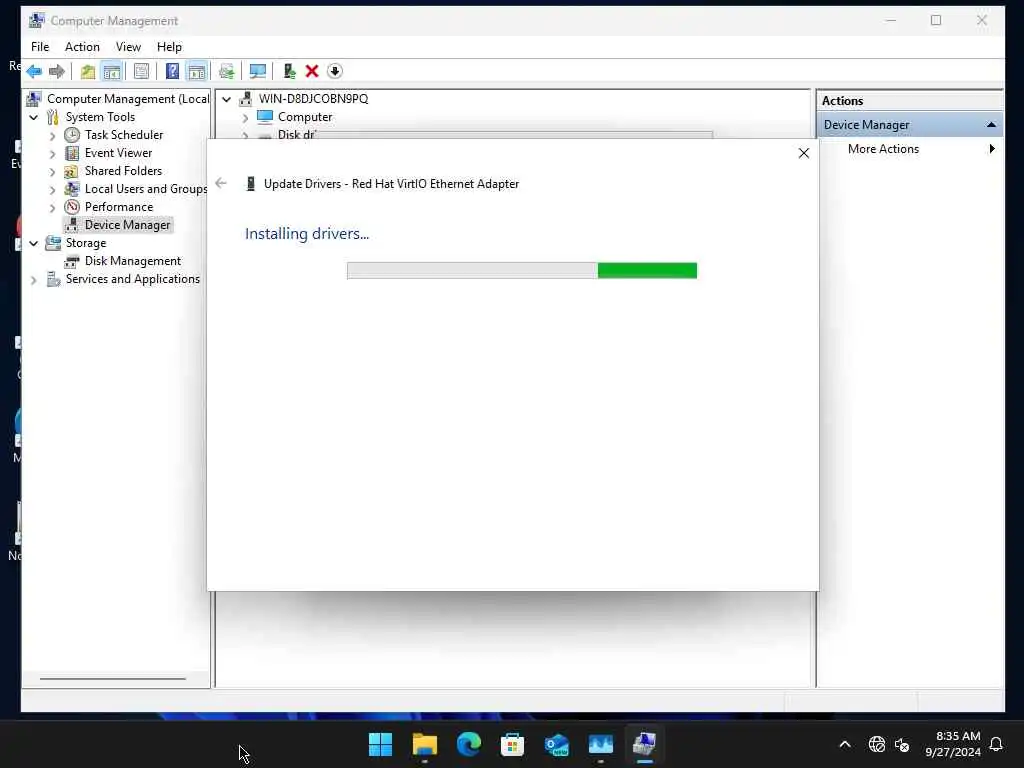Expand Services and Applications node
This screenshot has height=768, width=1024.
click(33, 280)
